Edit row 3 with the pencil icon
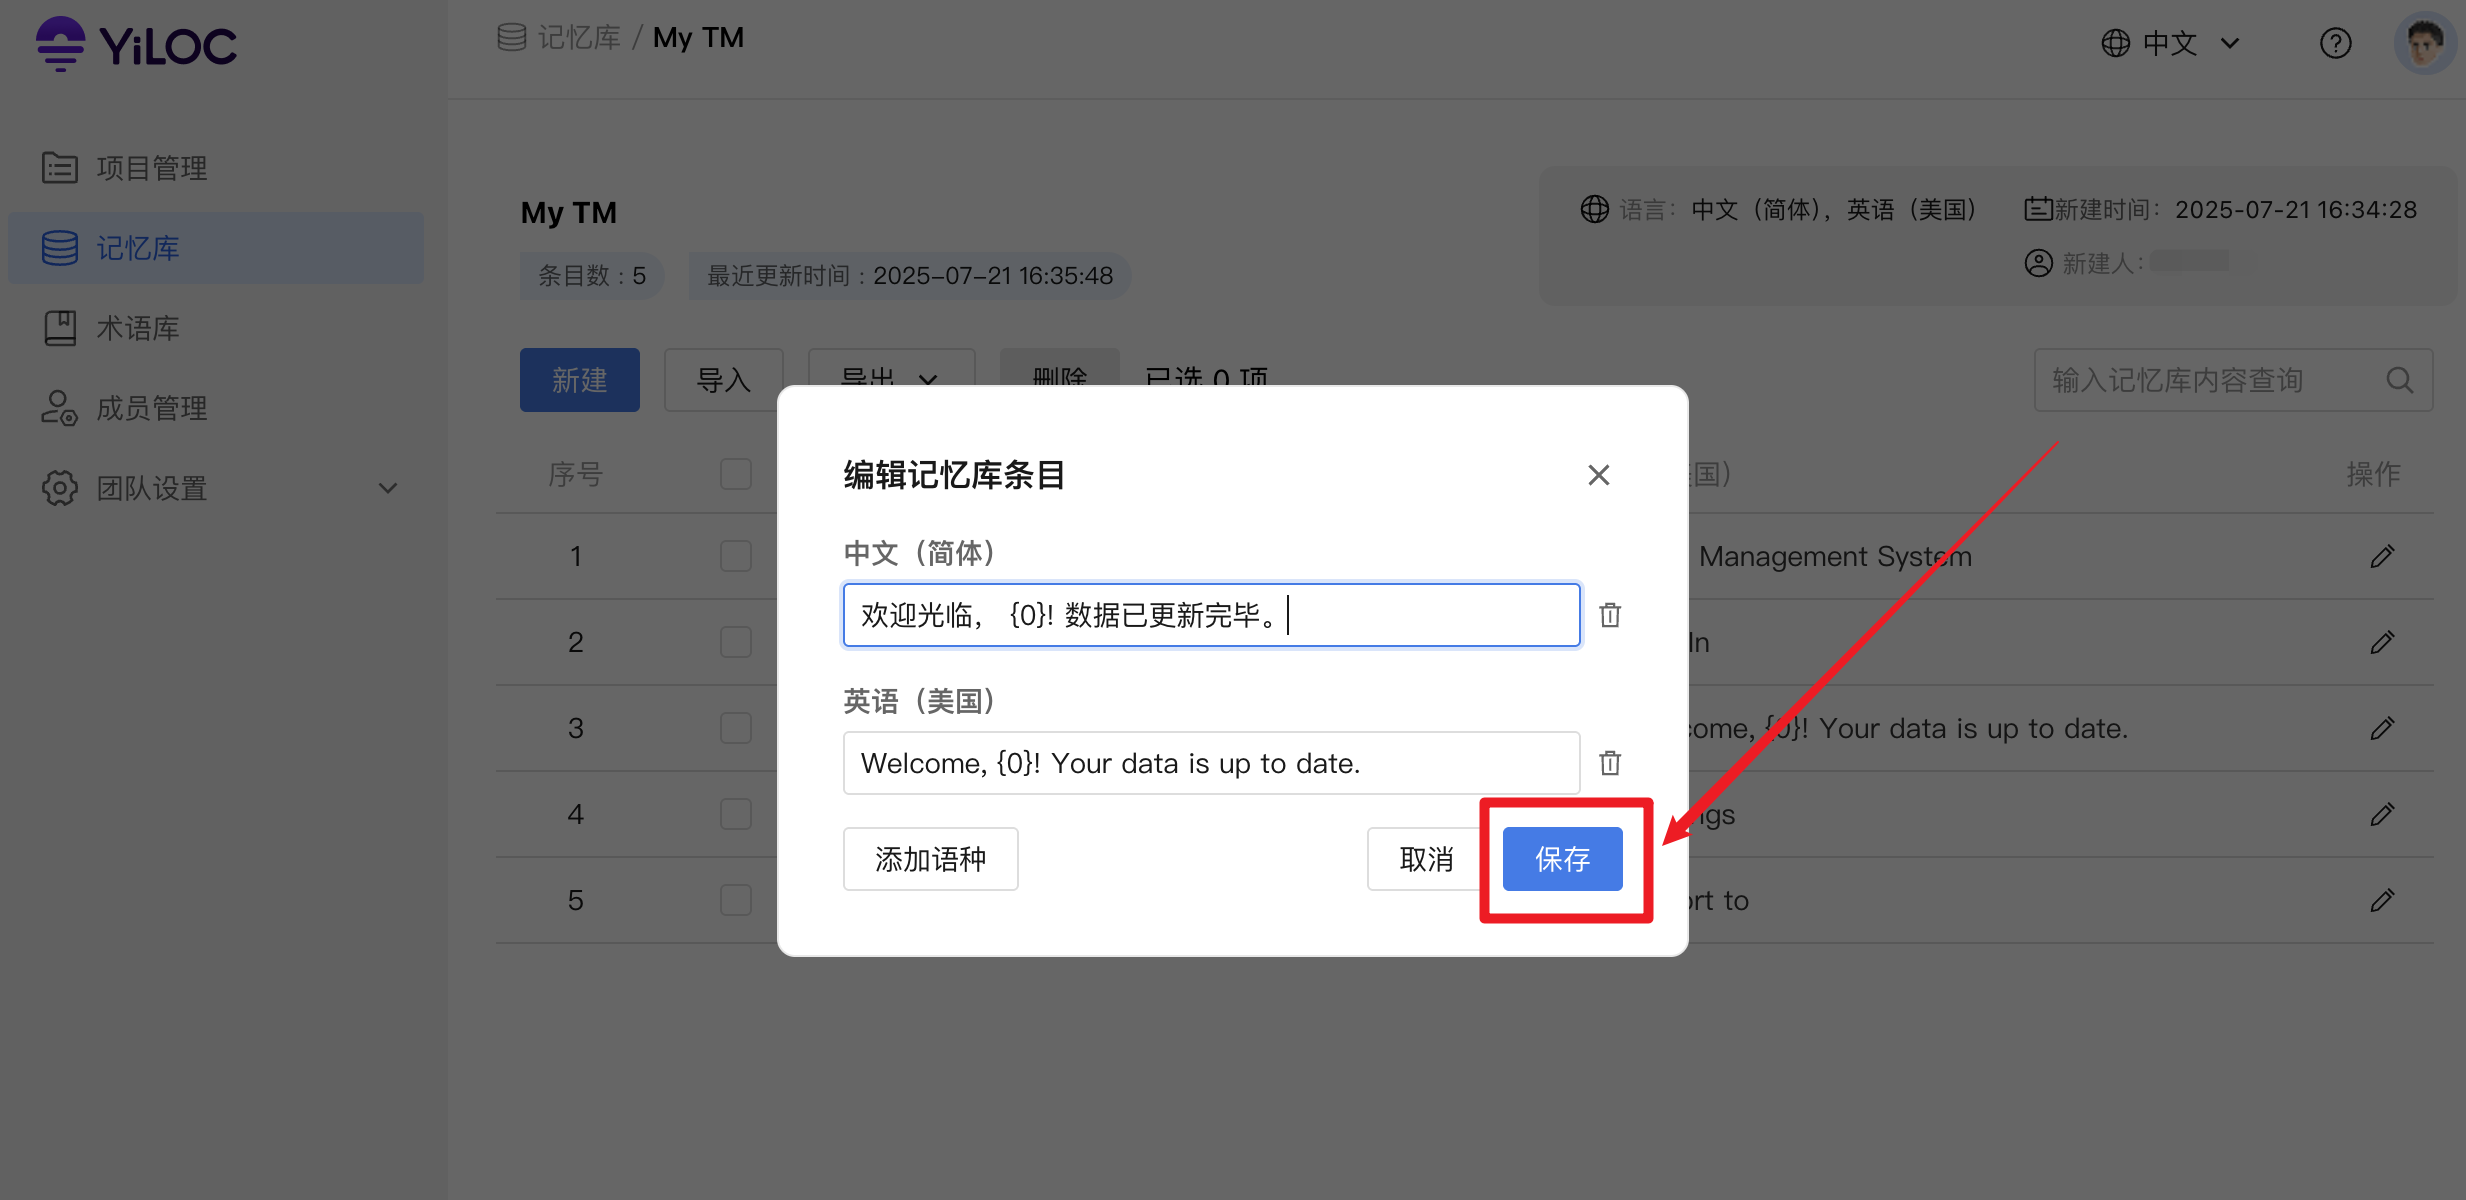 point(2382,728)
